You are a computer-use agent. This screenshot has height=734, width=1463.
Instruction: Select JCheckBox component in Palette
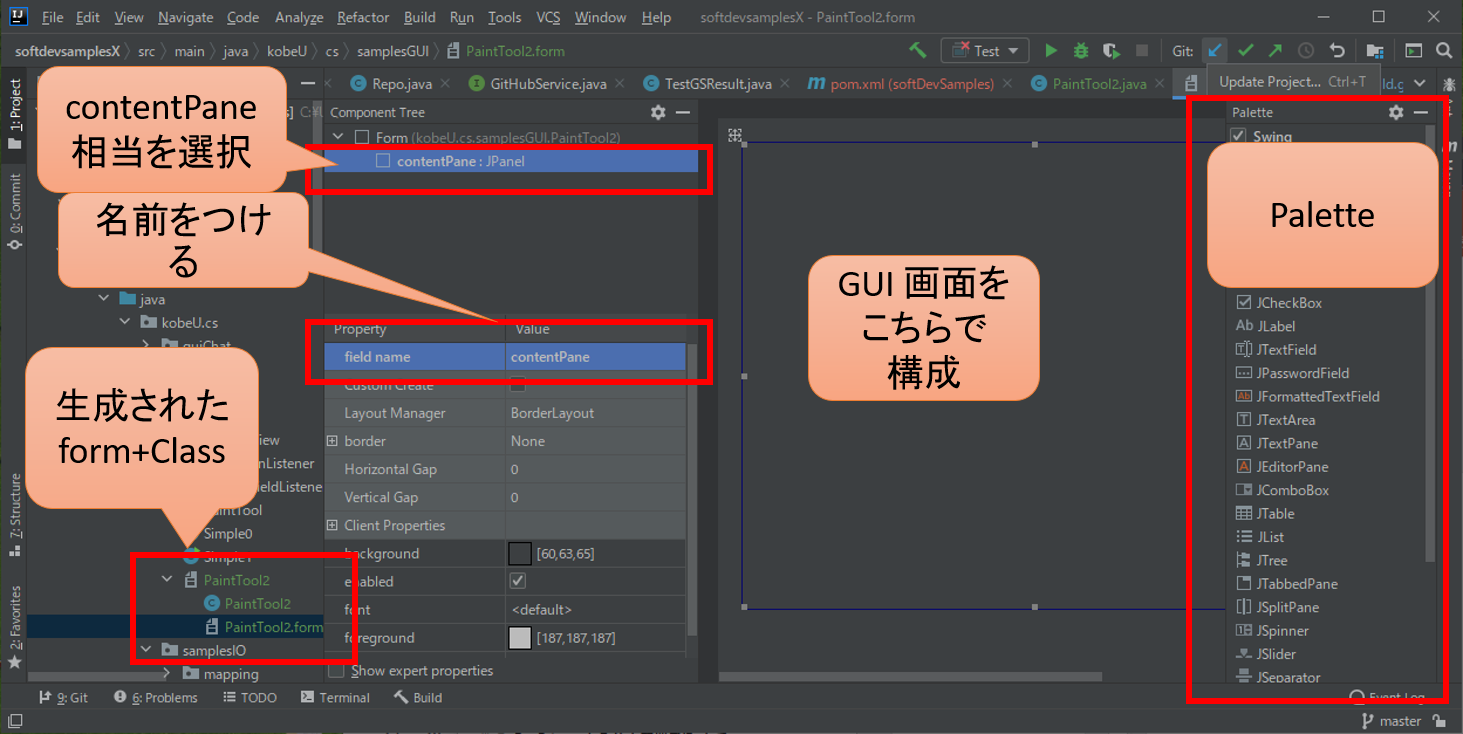[x=1289, y=302]
